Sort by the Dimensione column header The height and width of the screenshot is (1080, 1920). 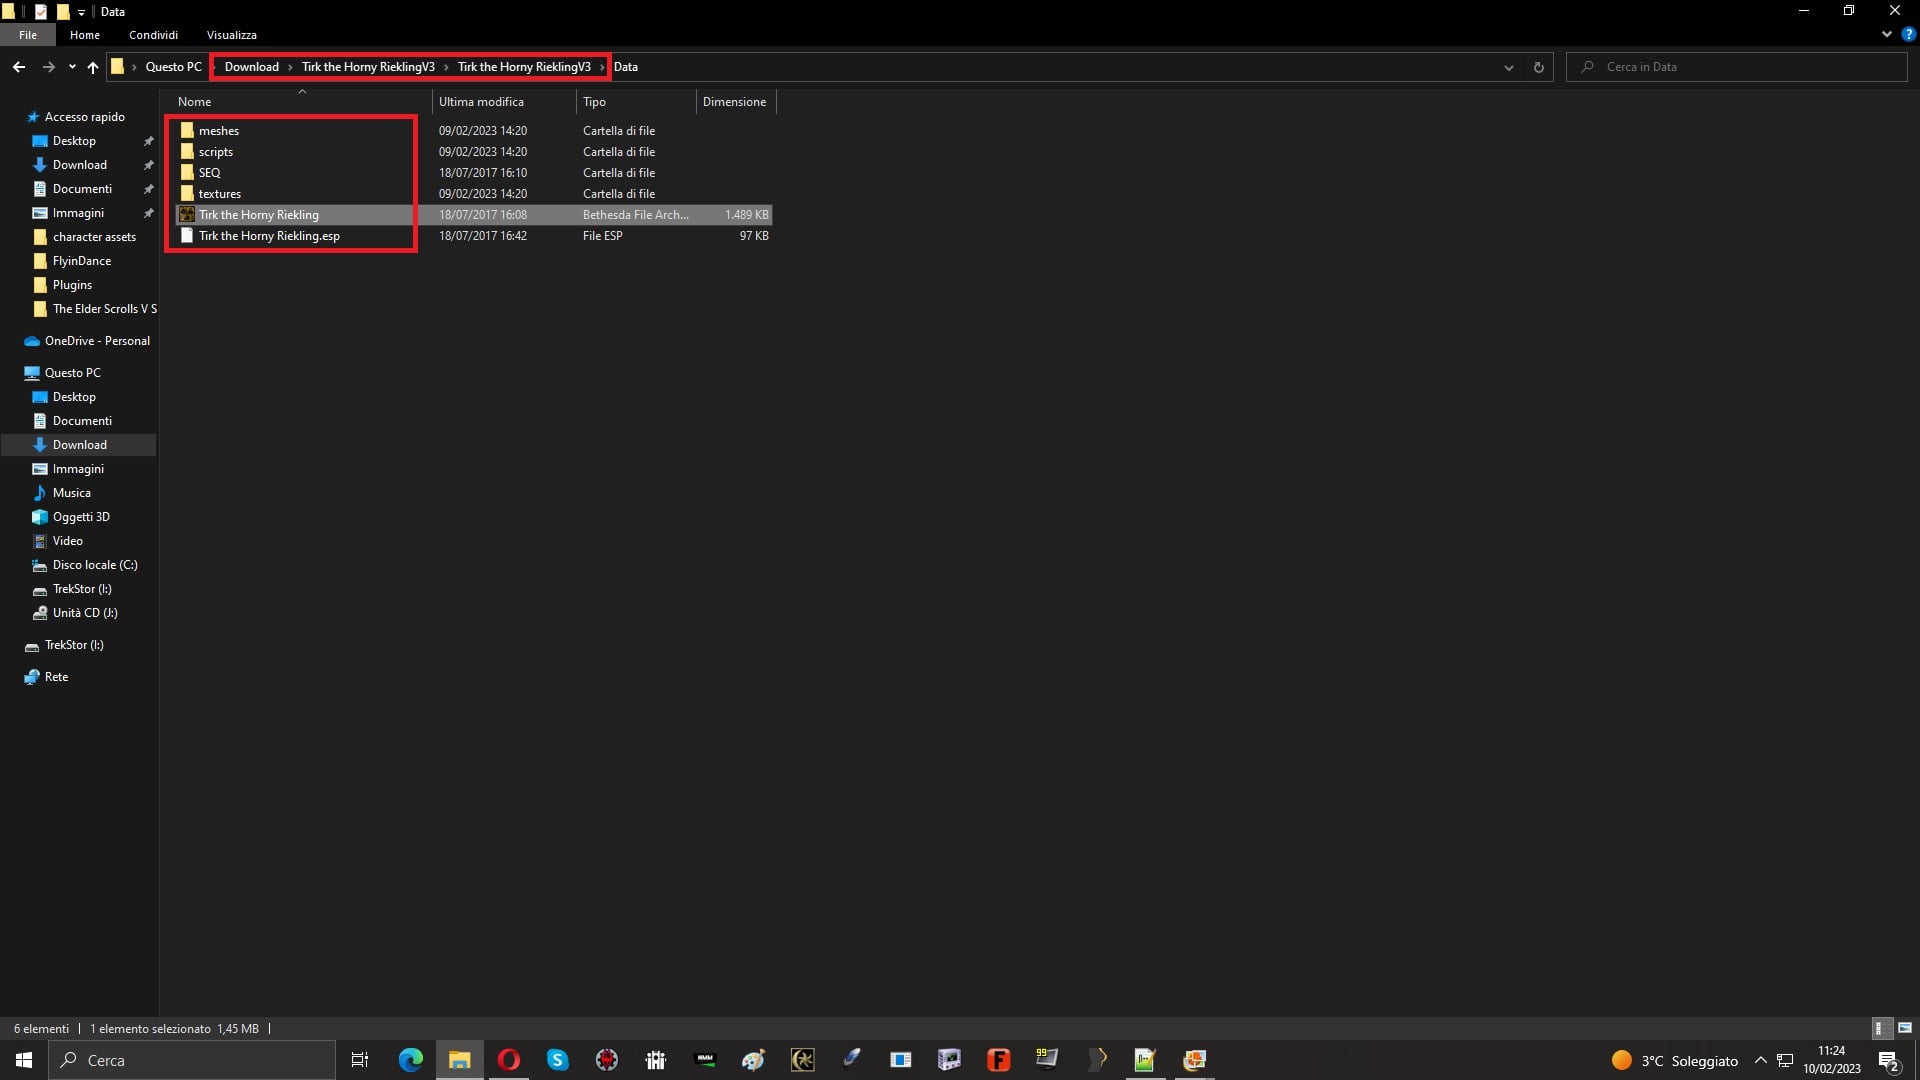pos(735,102)
